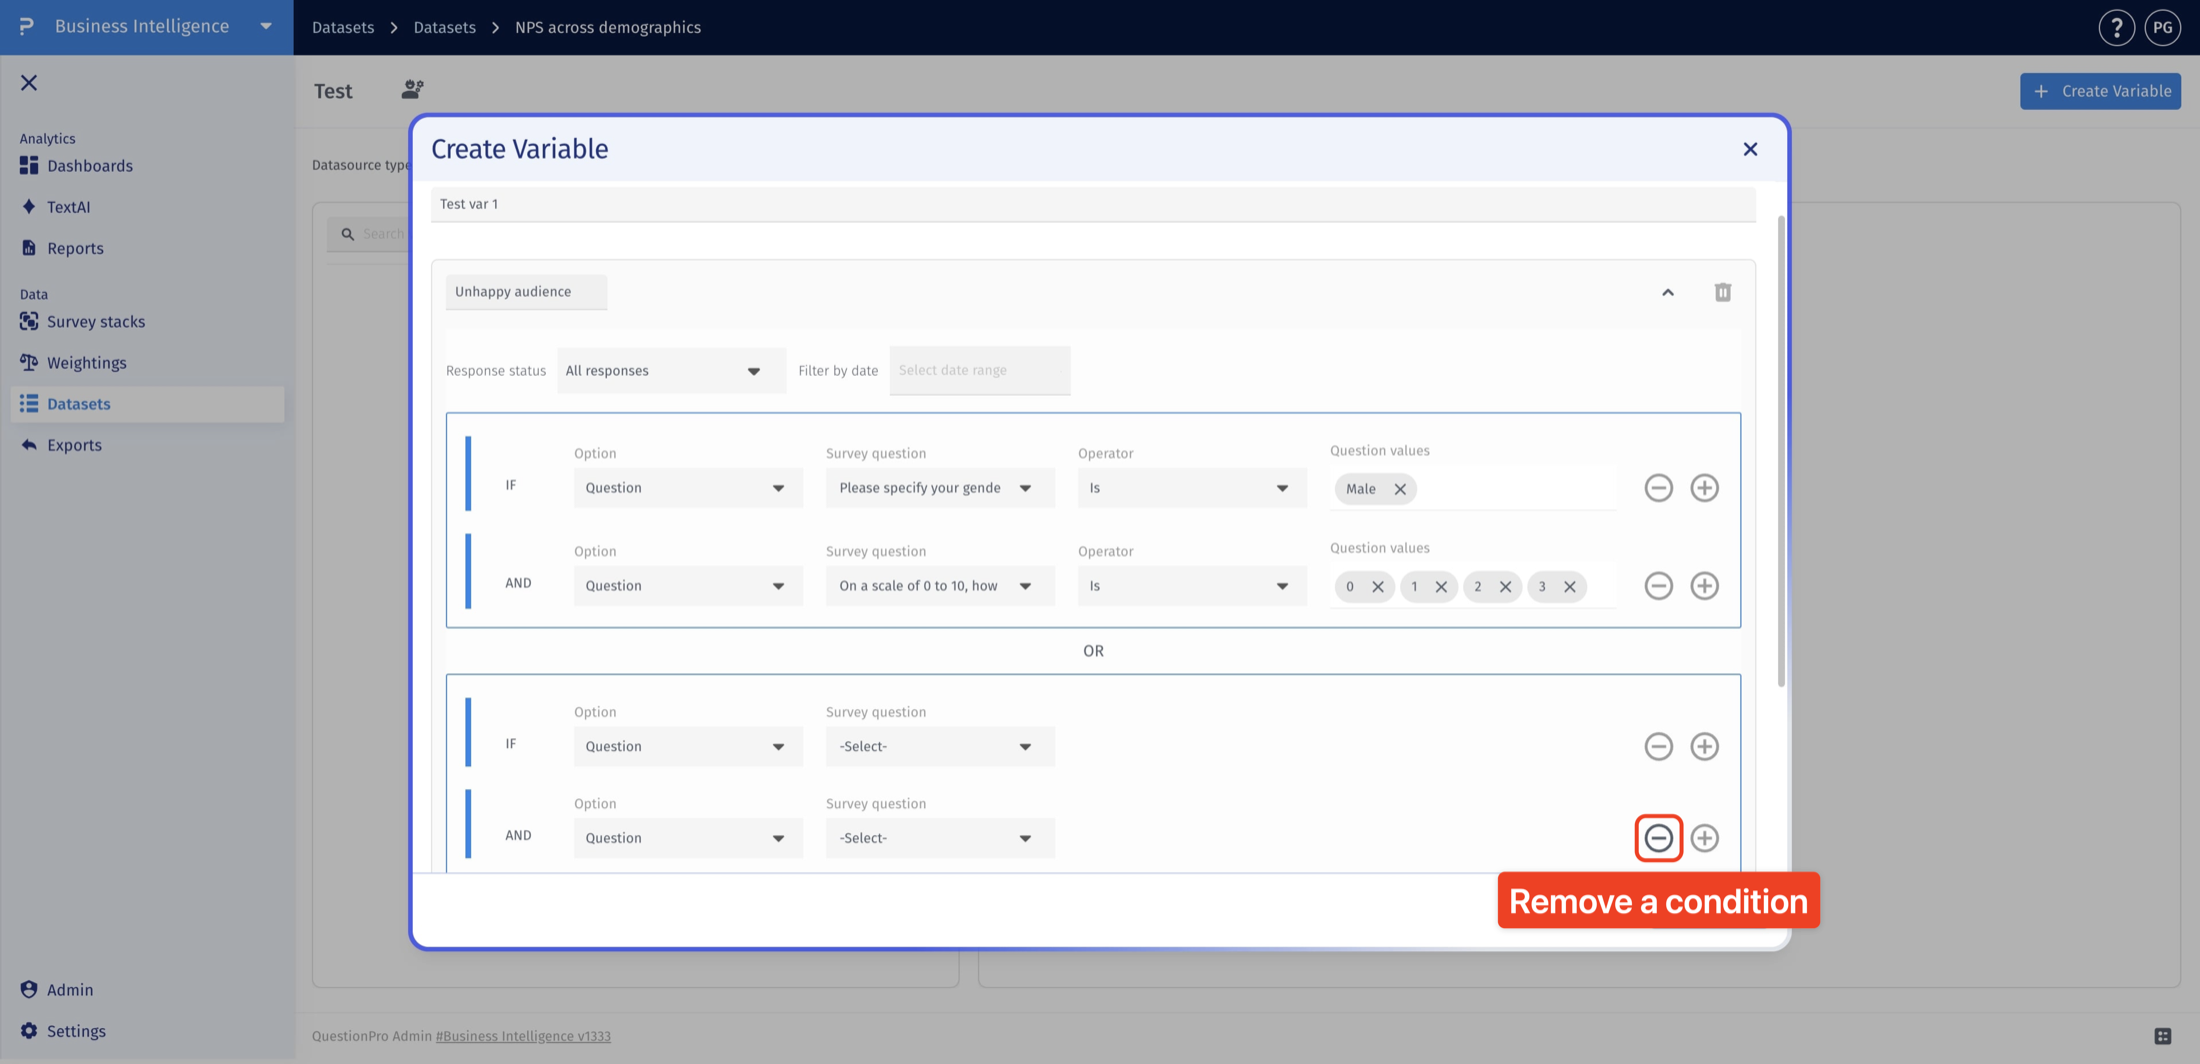2200x1064 pixels.
Task: Open Option dropdown in second group's IF row
Action: [x=688, y=747]
